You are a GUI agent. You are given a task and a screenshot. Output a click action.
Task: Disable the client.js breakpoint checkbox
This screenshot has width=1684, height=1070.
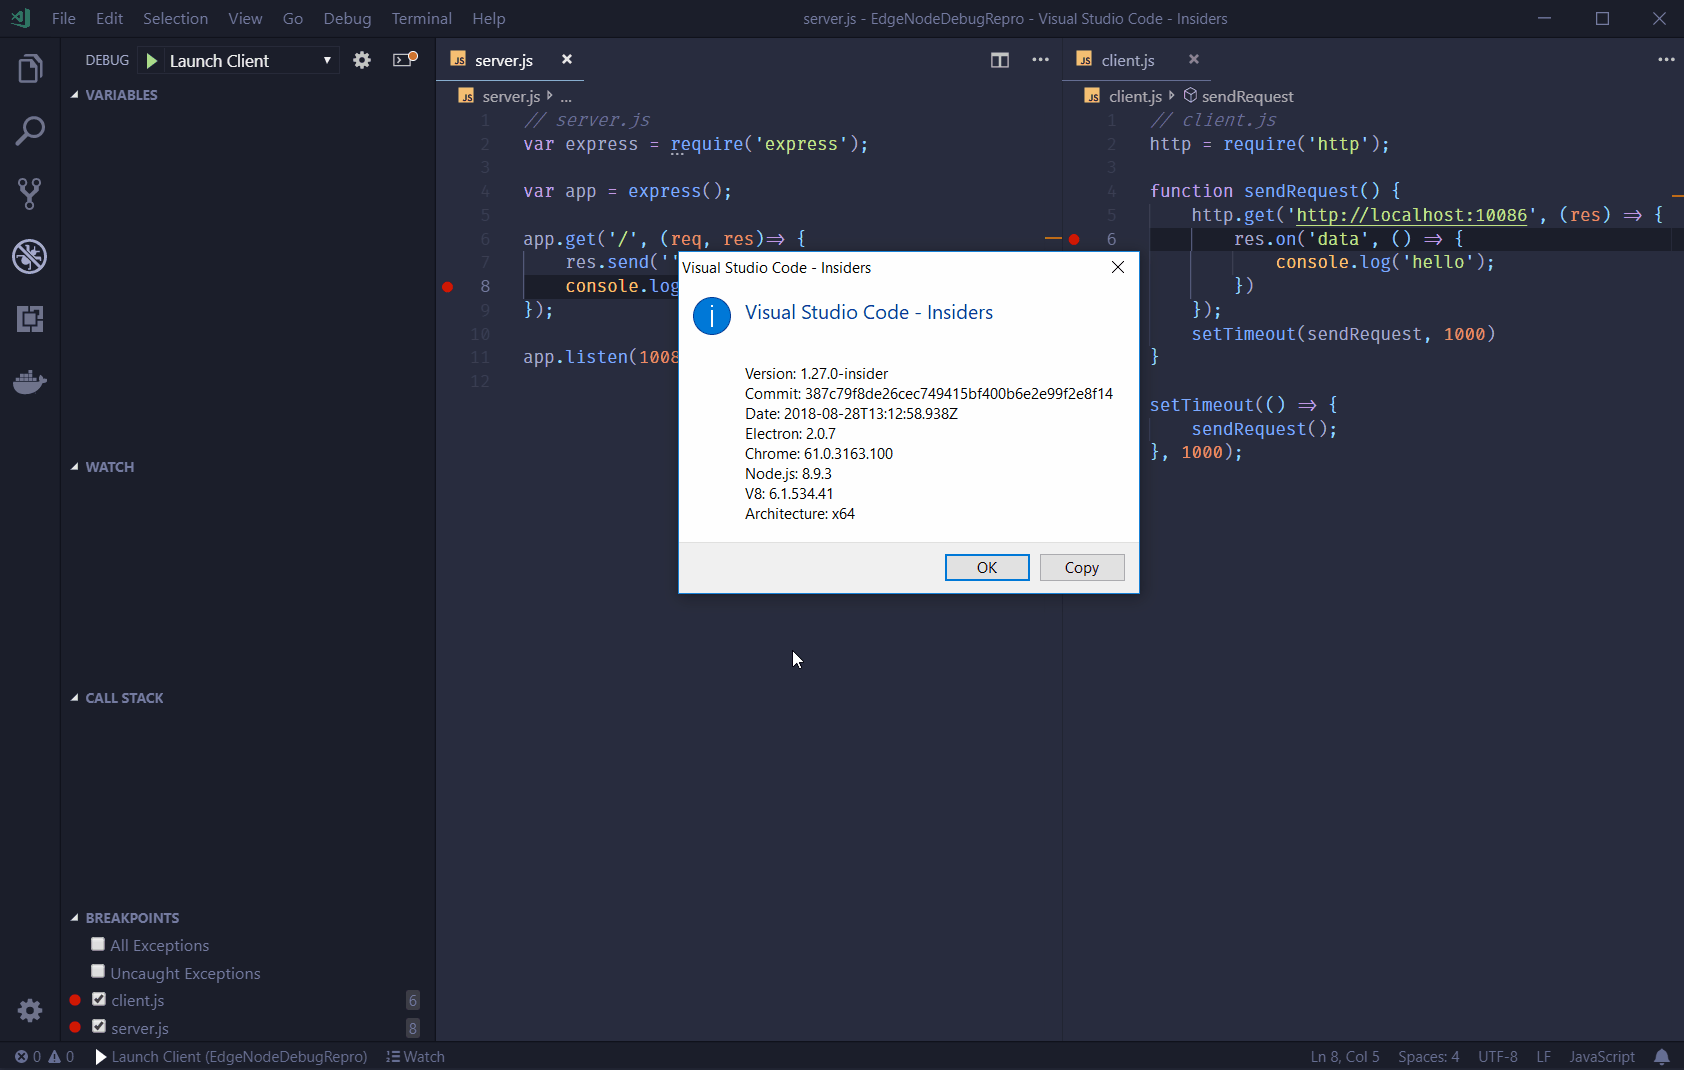tap(97, 998)
